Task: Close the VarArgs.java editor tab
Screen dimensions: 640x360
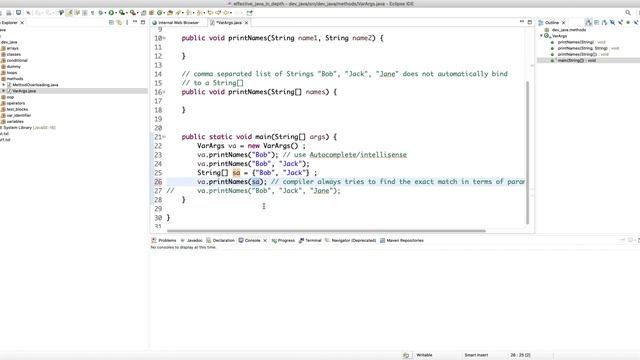Action: click(x=246, y=22)
